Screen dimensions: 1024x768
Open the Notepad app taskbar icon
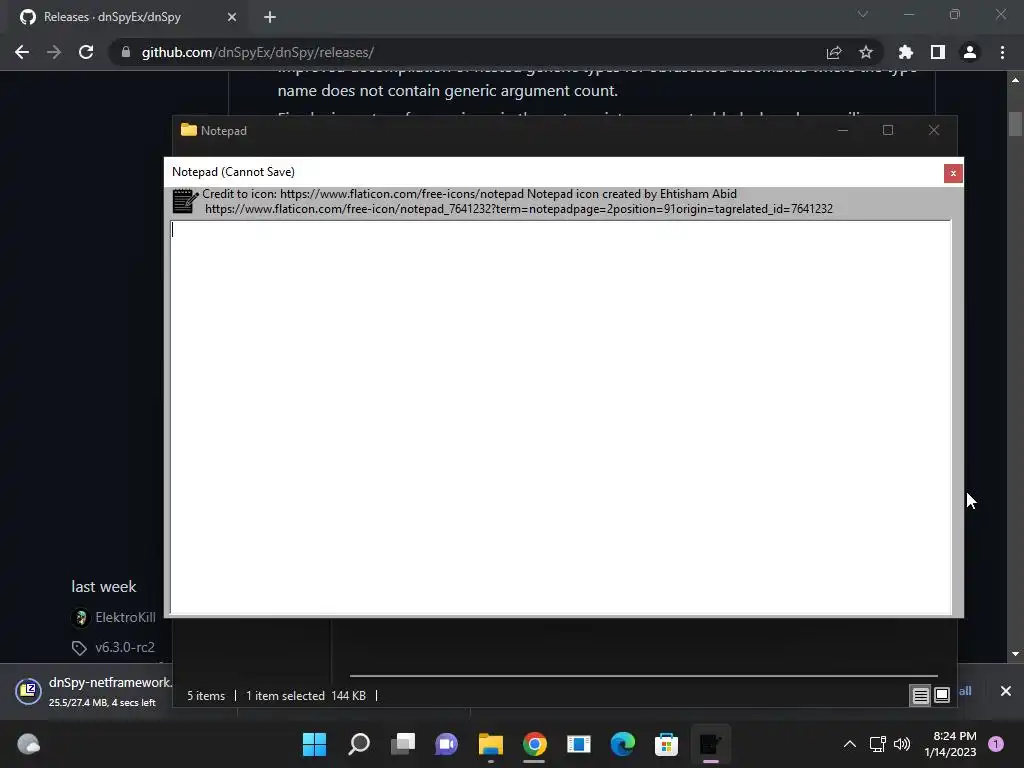tap(710, 744)
